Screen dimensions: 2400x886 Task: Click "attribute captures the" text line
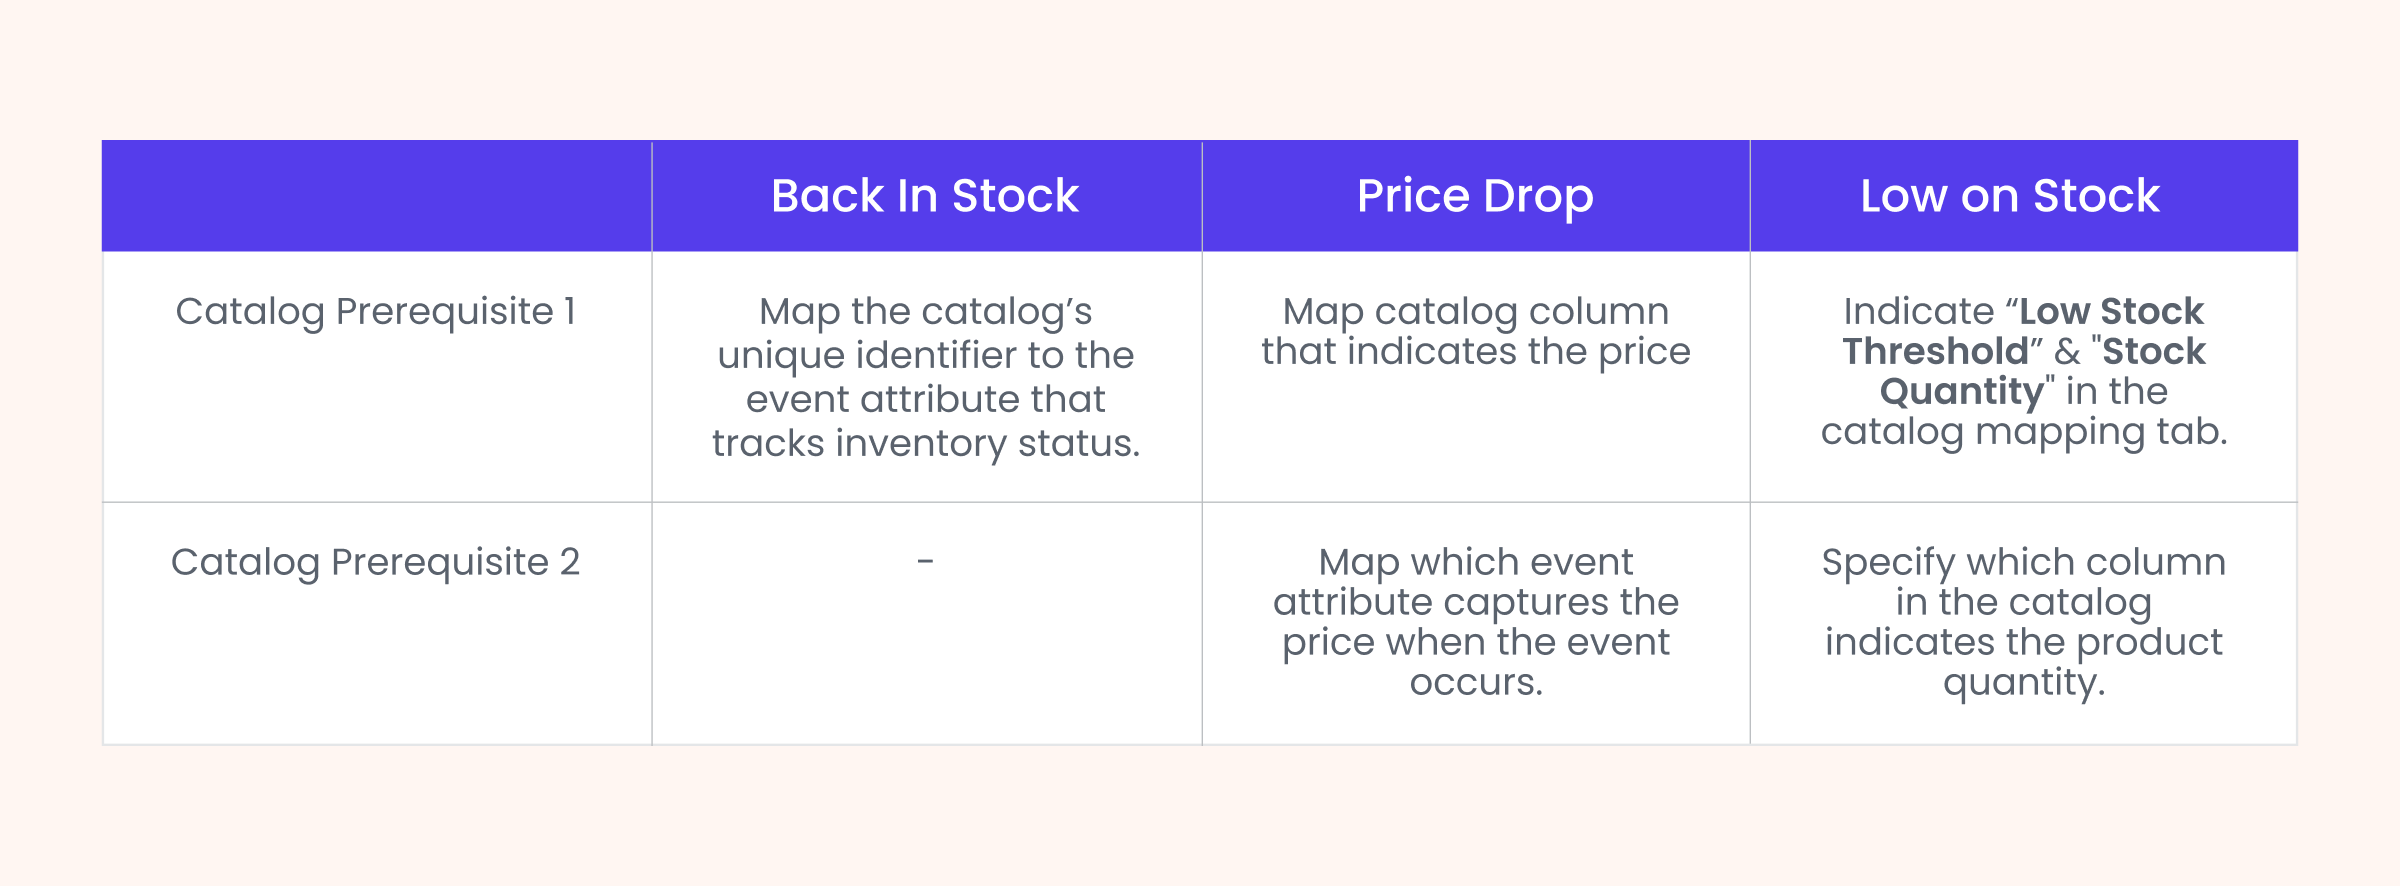click(1475, 603)
